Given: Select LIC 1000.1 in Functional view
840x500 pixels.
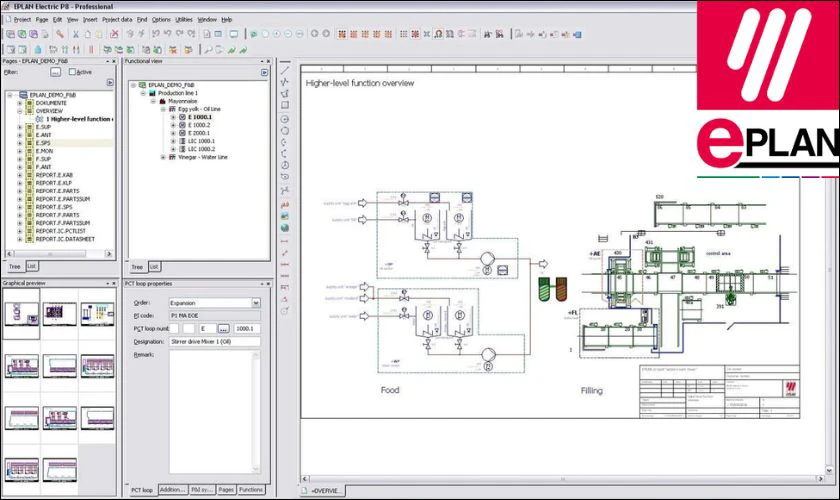Looking at the screenshot, I should (x=201, y=141).
